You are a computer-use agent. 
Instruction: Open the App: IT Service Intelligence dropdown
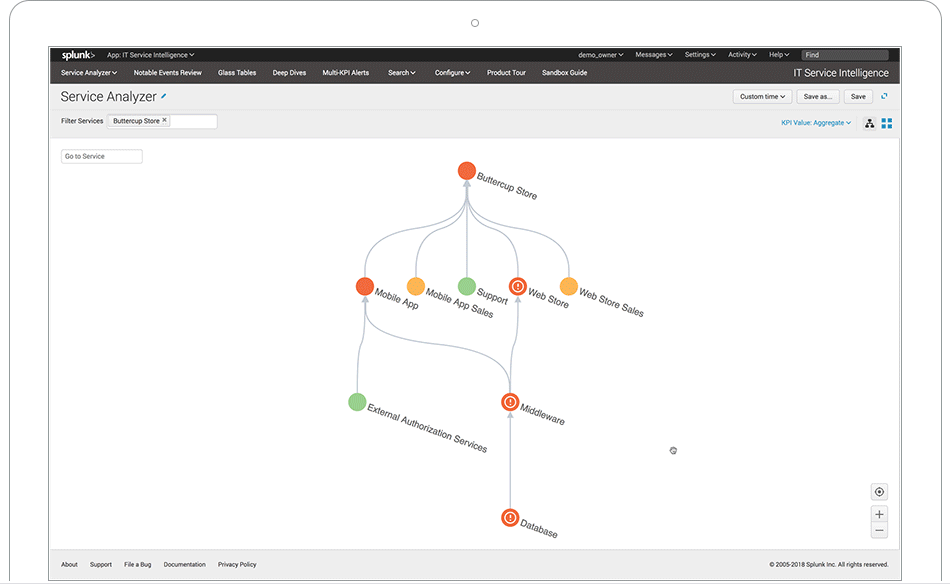point(150,55)
